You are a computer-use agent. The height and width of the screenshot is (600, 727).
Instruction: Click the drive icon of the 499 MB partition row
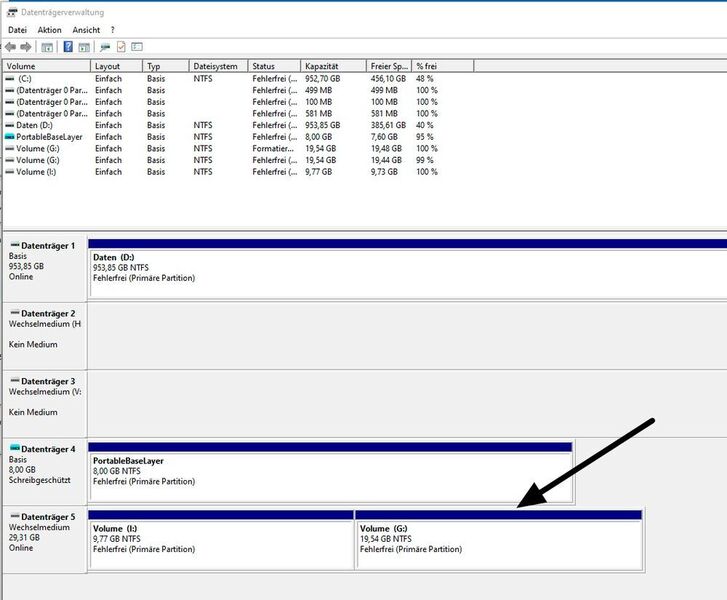(x=10, y=90)
